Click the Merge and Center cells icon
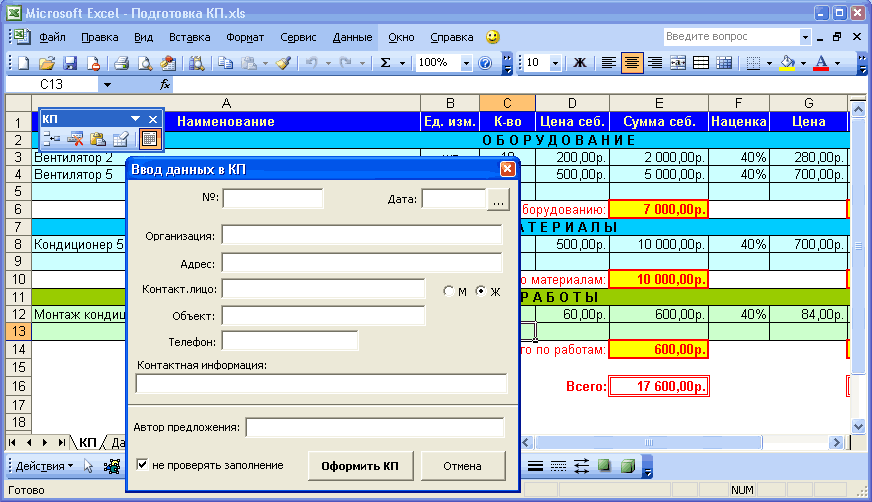This screenshot has height=502, width=872. 678,62
